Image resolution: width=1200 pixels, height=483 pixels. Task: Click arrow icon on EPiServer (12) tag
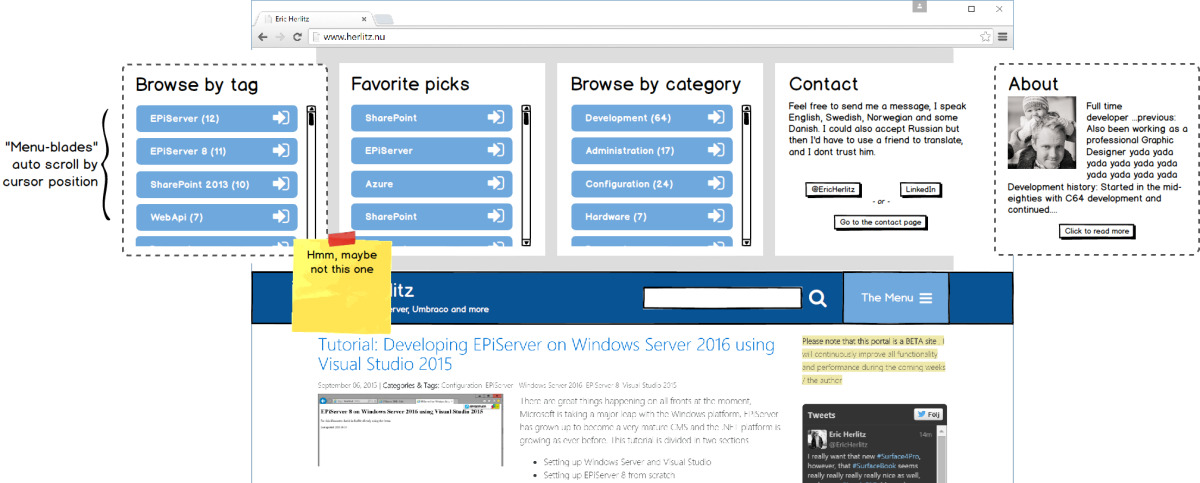[281, 119]
